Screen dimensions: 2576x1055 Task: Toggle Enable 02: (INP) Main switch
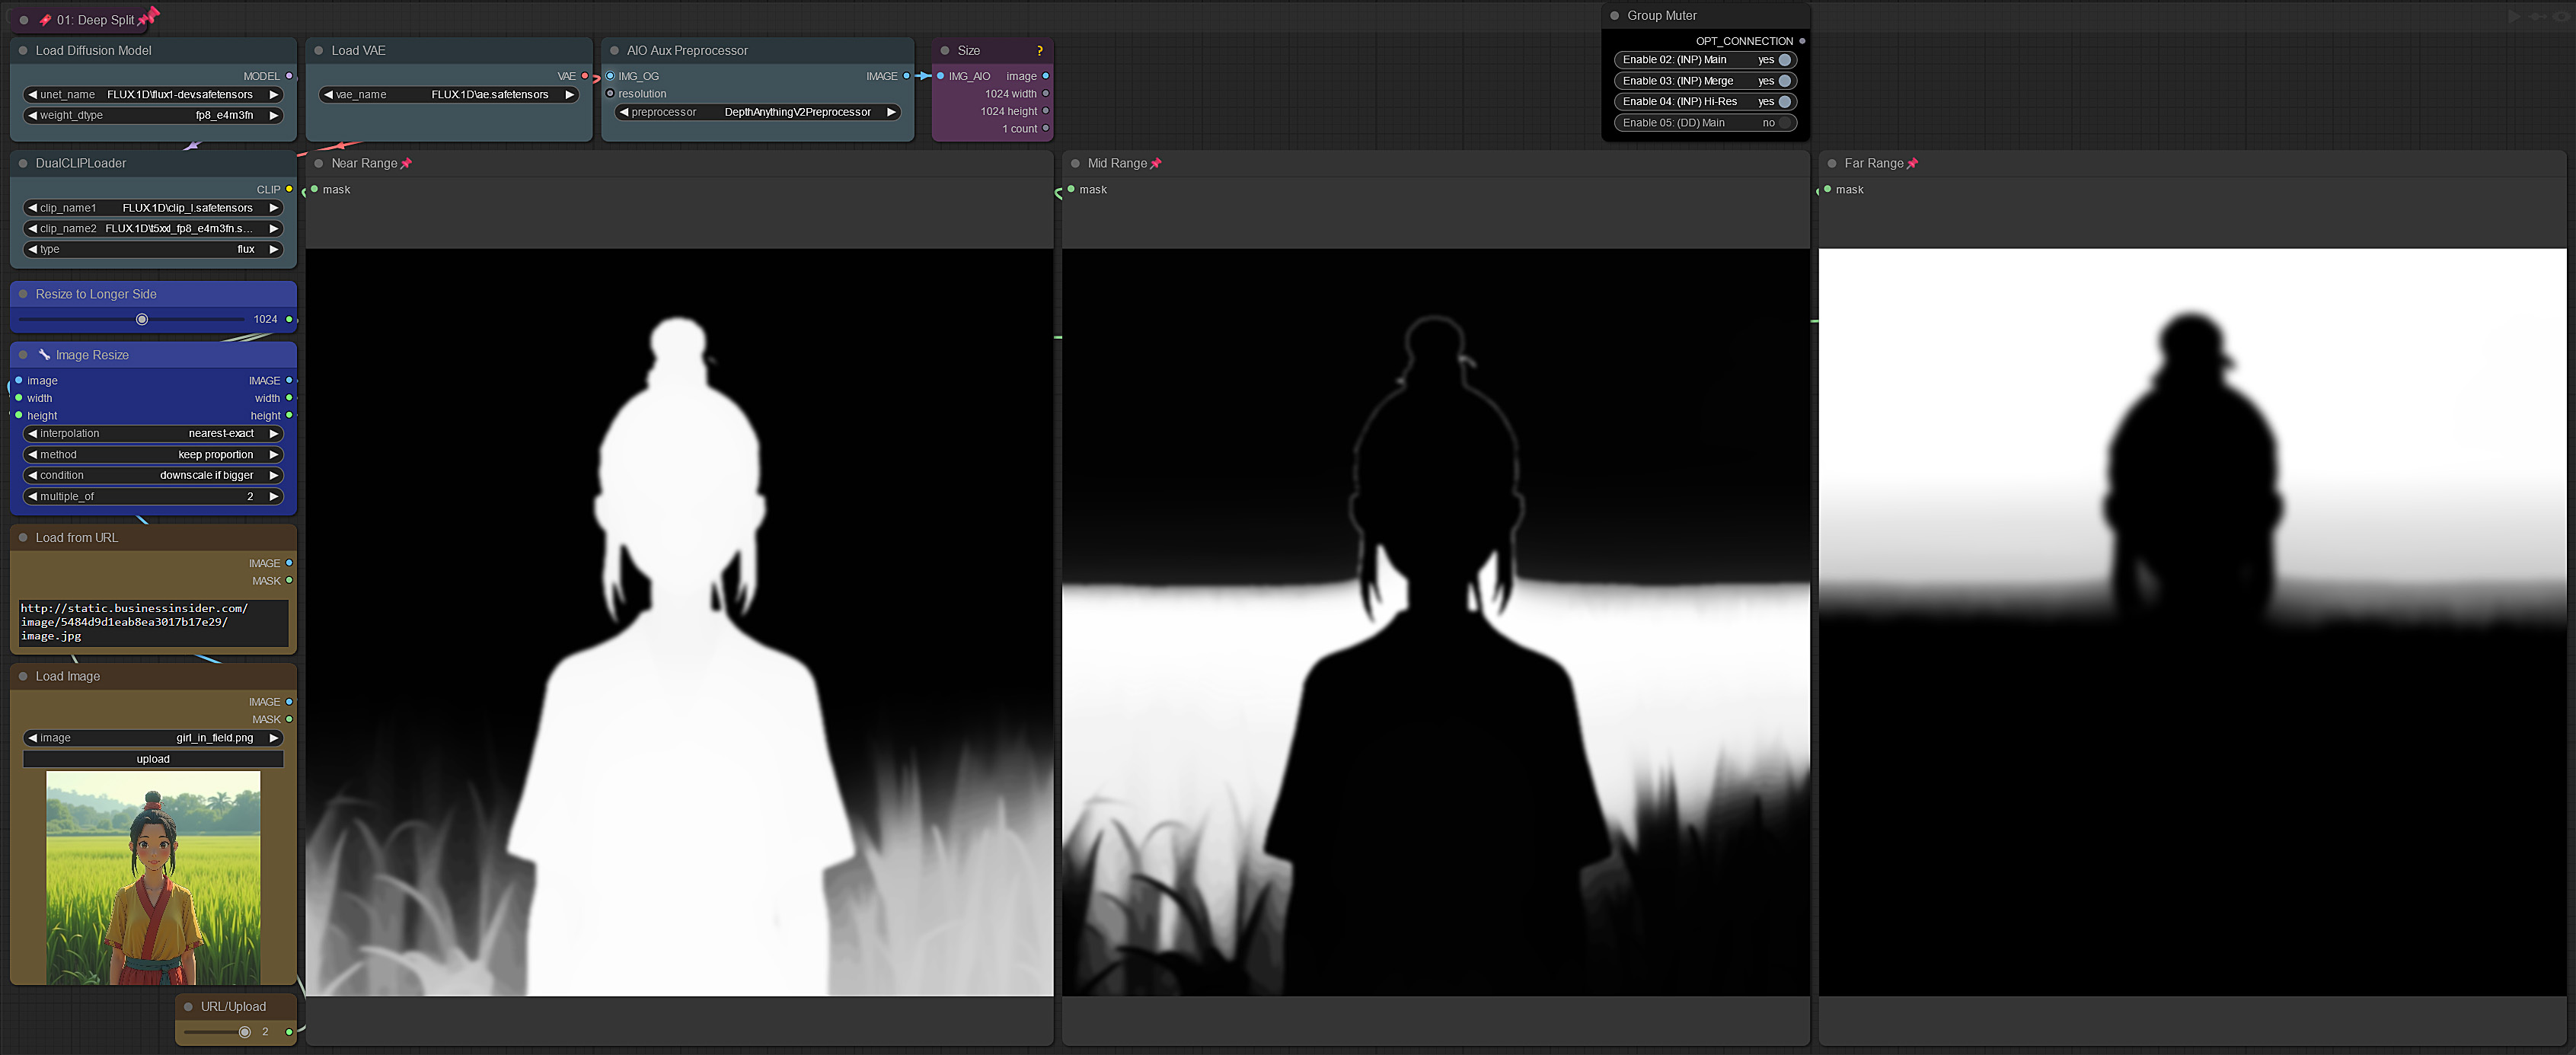[x=1784, y=60]
